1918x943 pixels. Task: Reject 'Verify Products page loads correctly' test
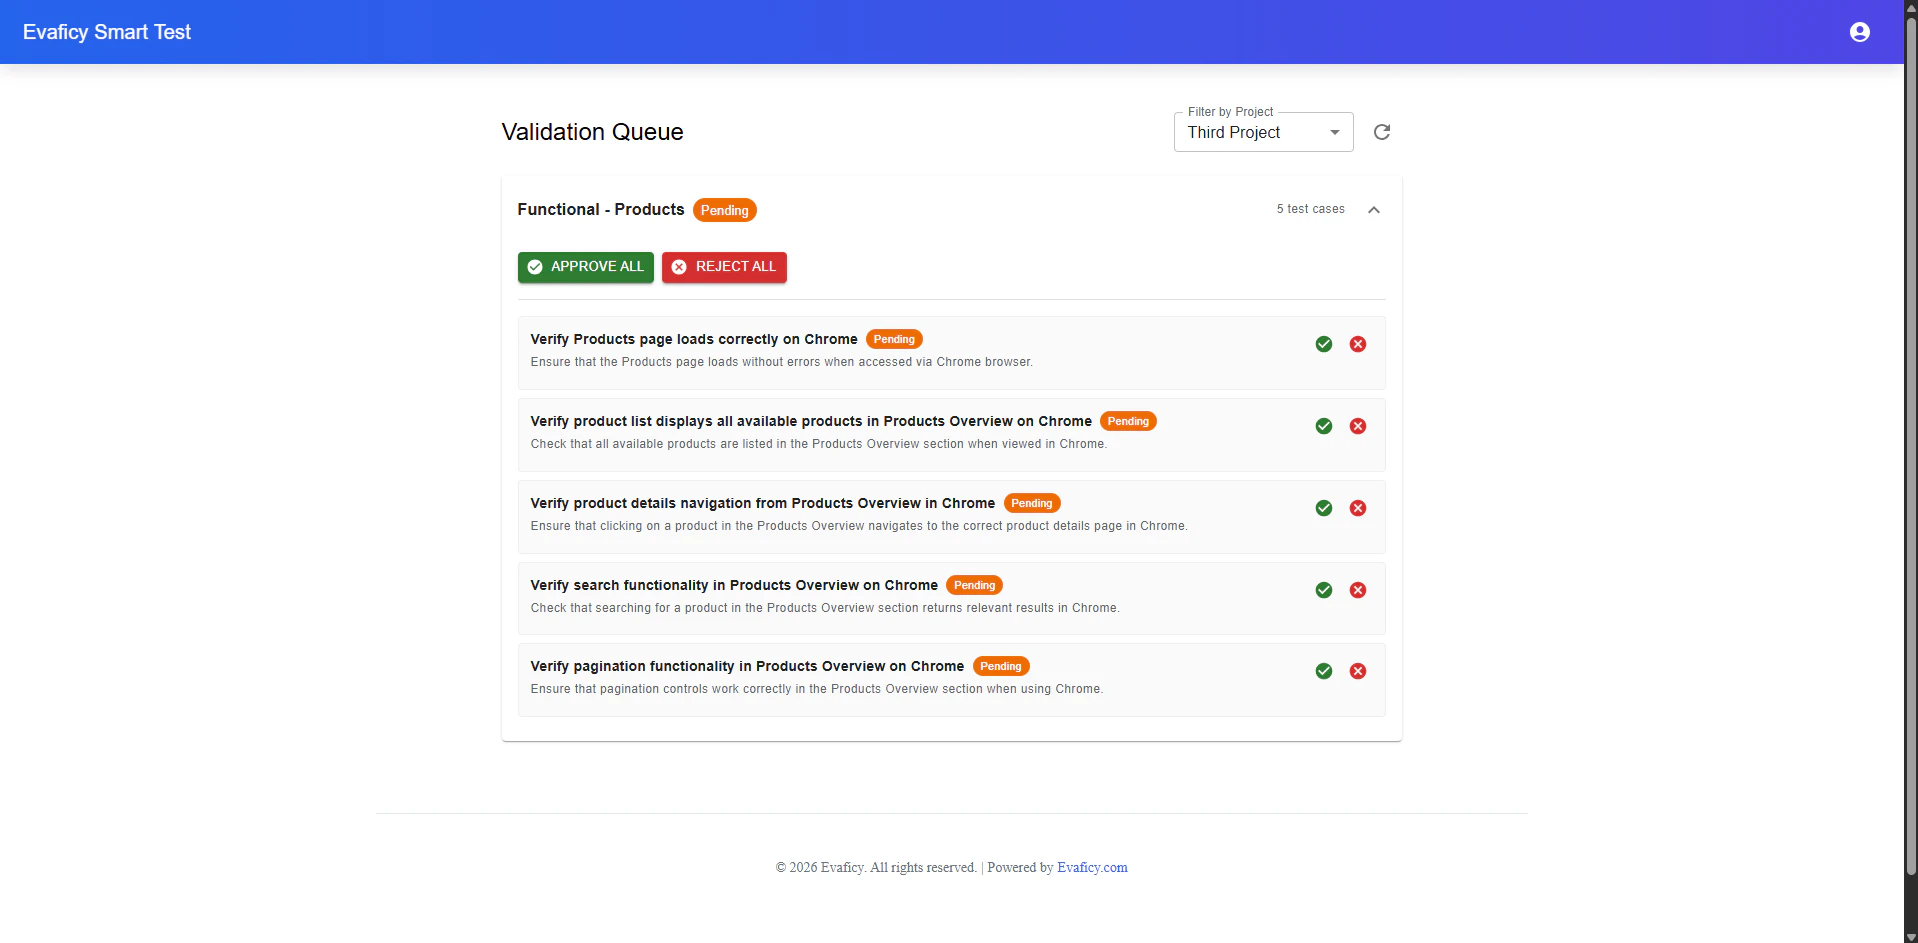[1358, 344]
